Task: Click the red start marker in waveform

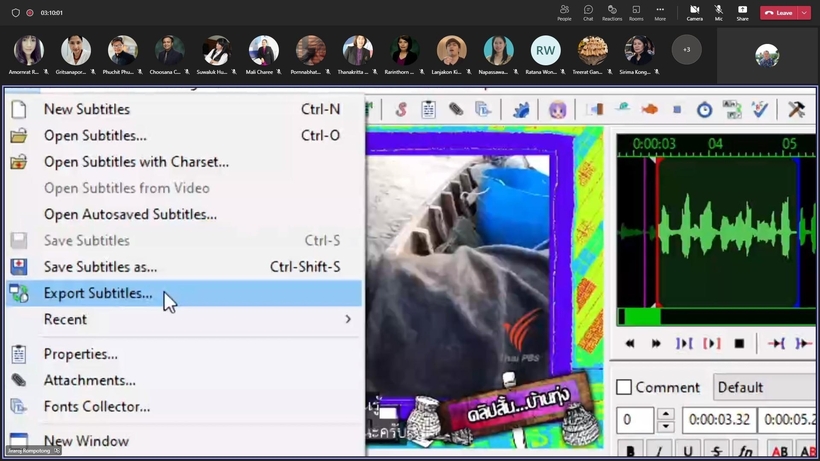Action: point(658,233)
